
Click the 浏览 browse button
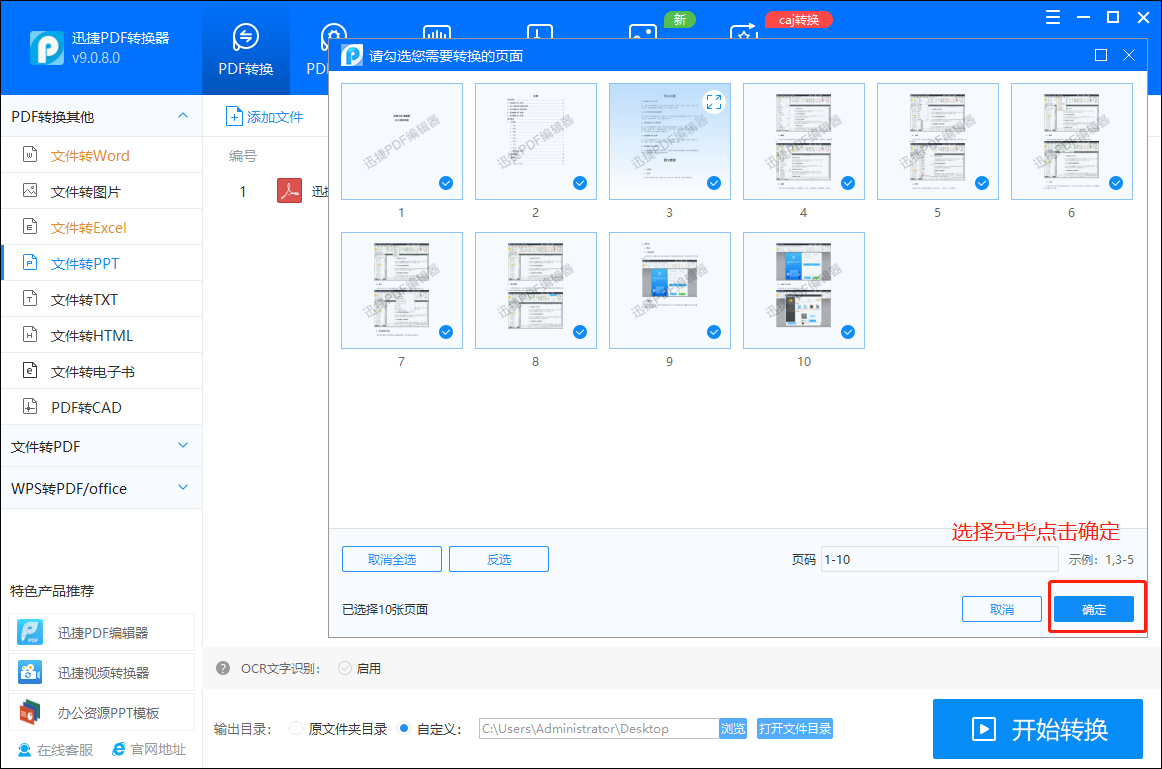click(x=733, y=728)
